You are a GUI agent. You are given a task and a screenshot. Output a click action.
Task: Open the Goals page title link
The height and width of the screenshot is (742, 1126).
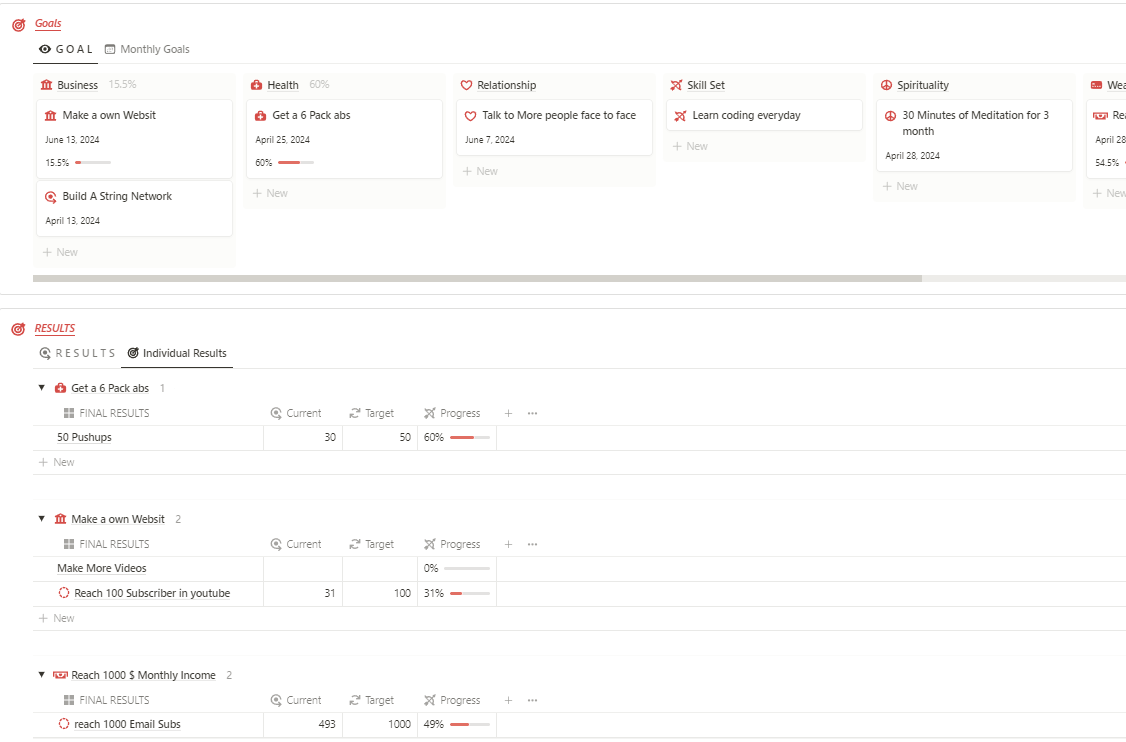point(47,23)
